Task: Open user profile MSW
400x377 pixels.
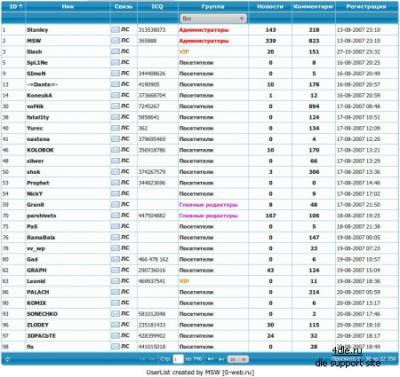Action: point(34,41)
